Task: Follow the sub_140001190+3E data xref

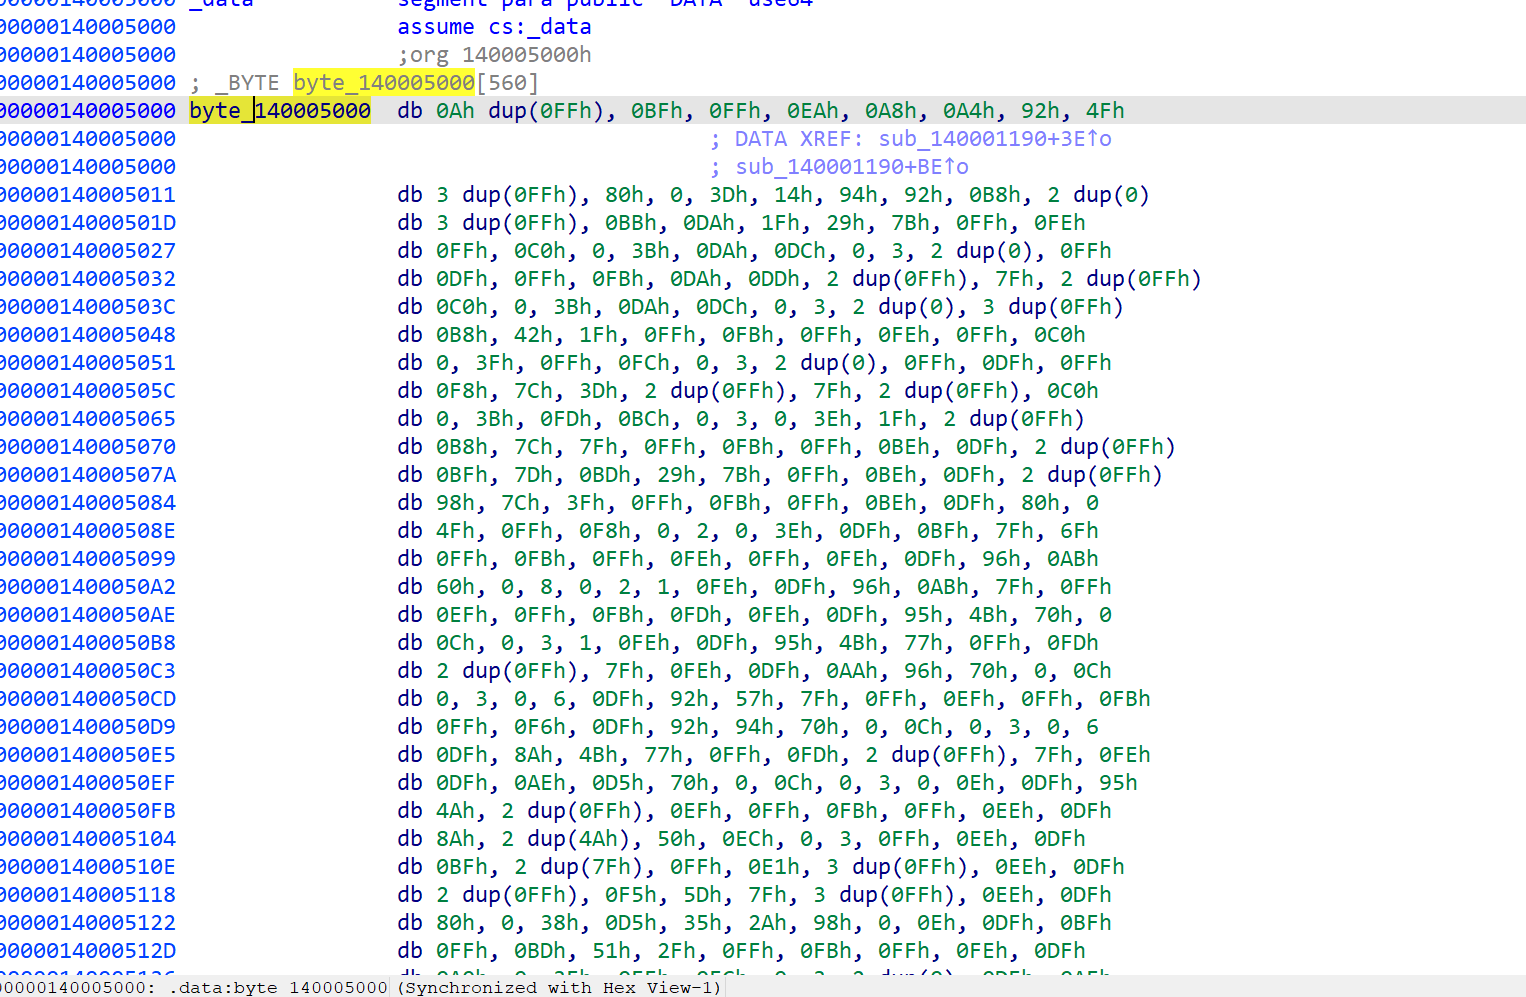Action: pyautogui.click(x=995, y=139)
